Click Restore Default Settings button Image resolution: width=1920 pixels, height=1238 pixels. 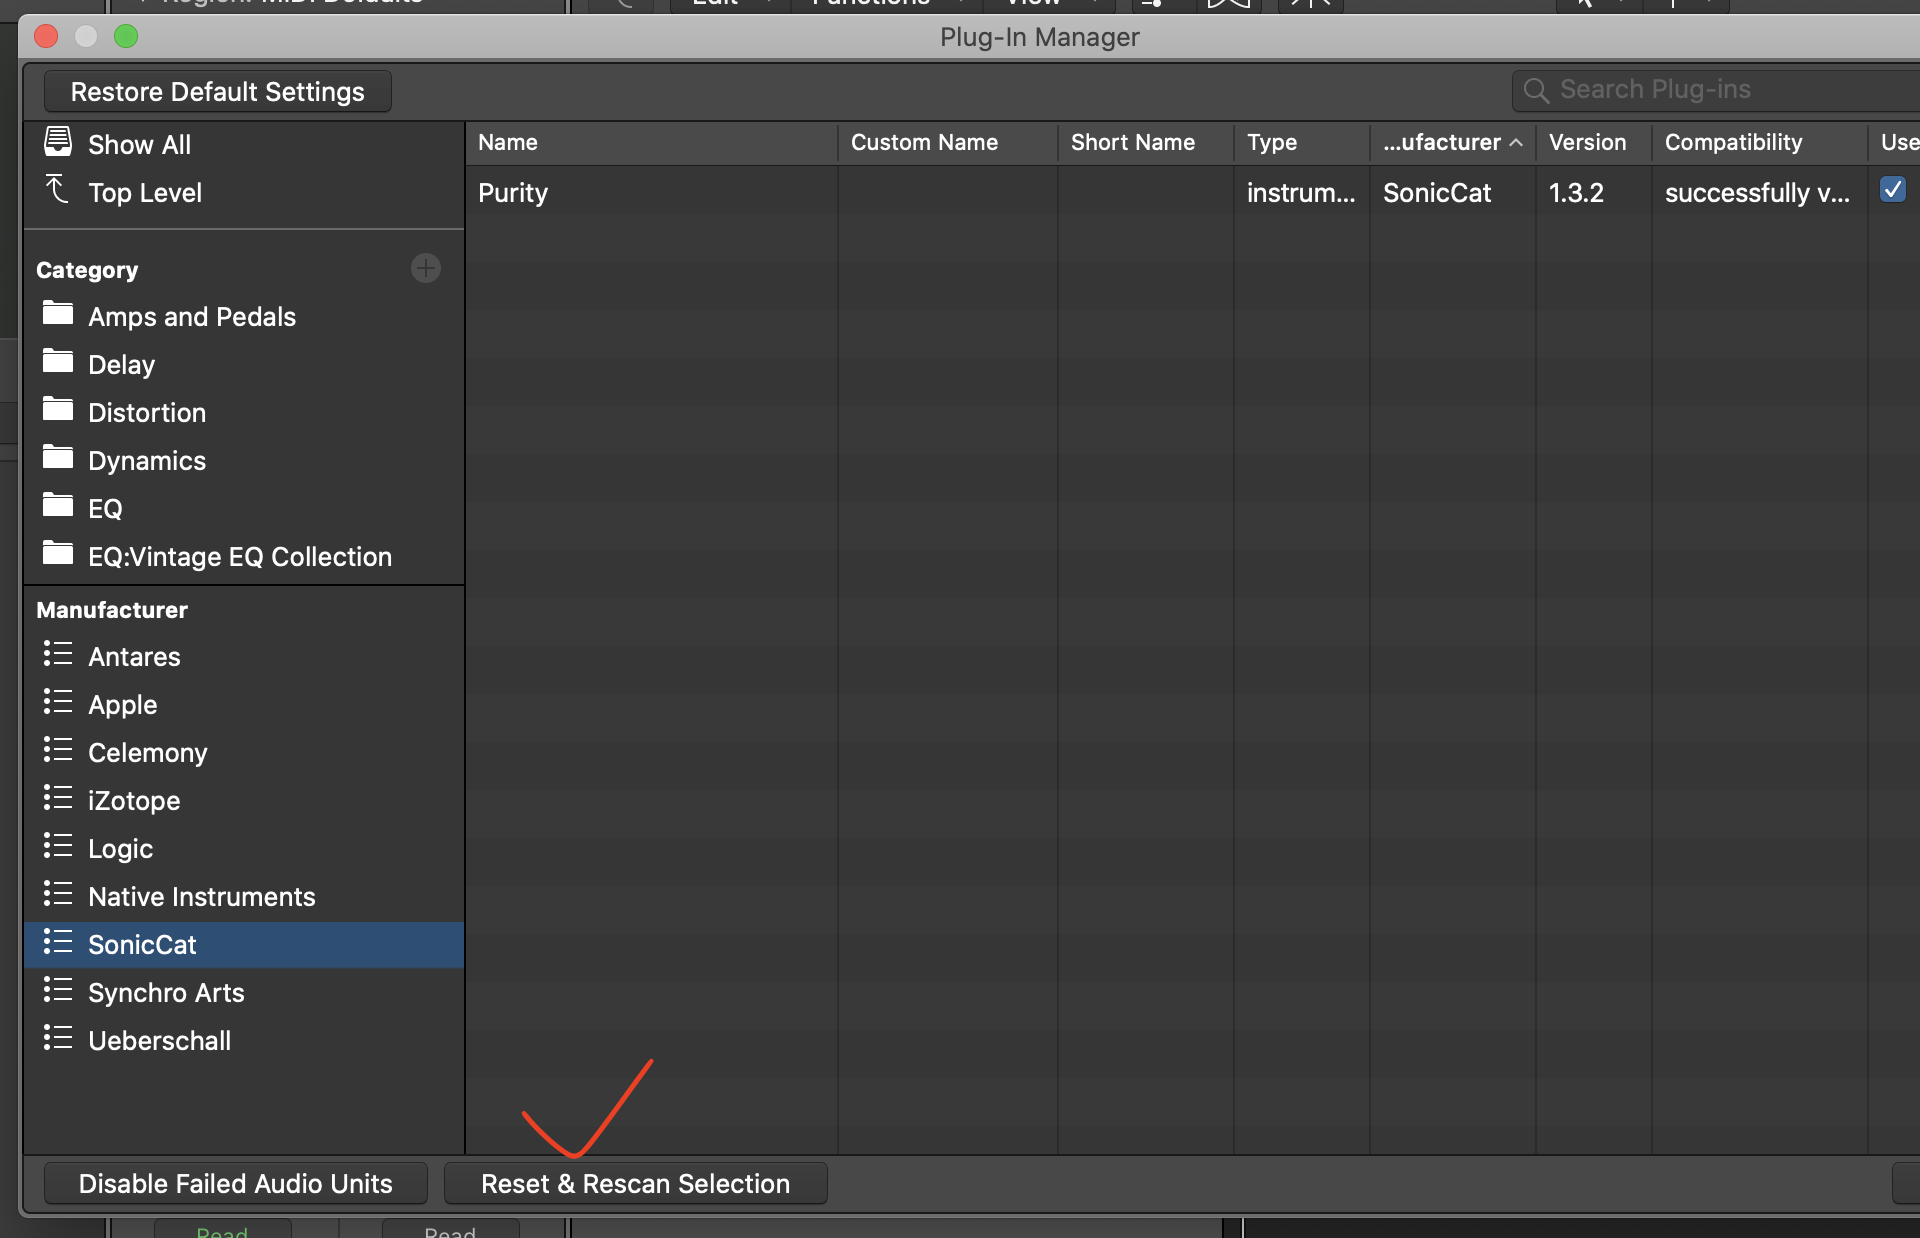[x=218, y=92]
